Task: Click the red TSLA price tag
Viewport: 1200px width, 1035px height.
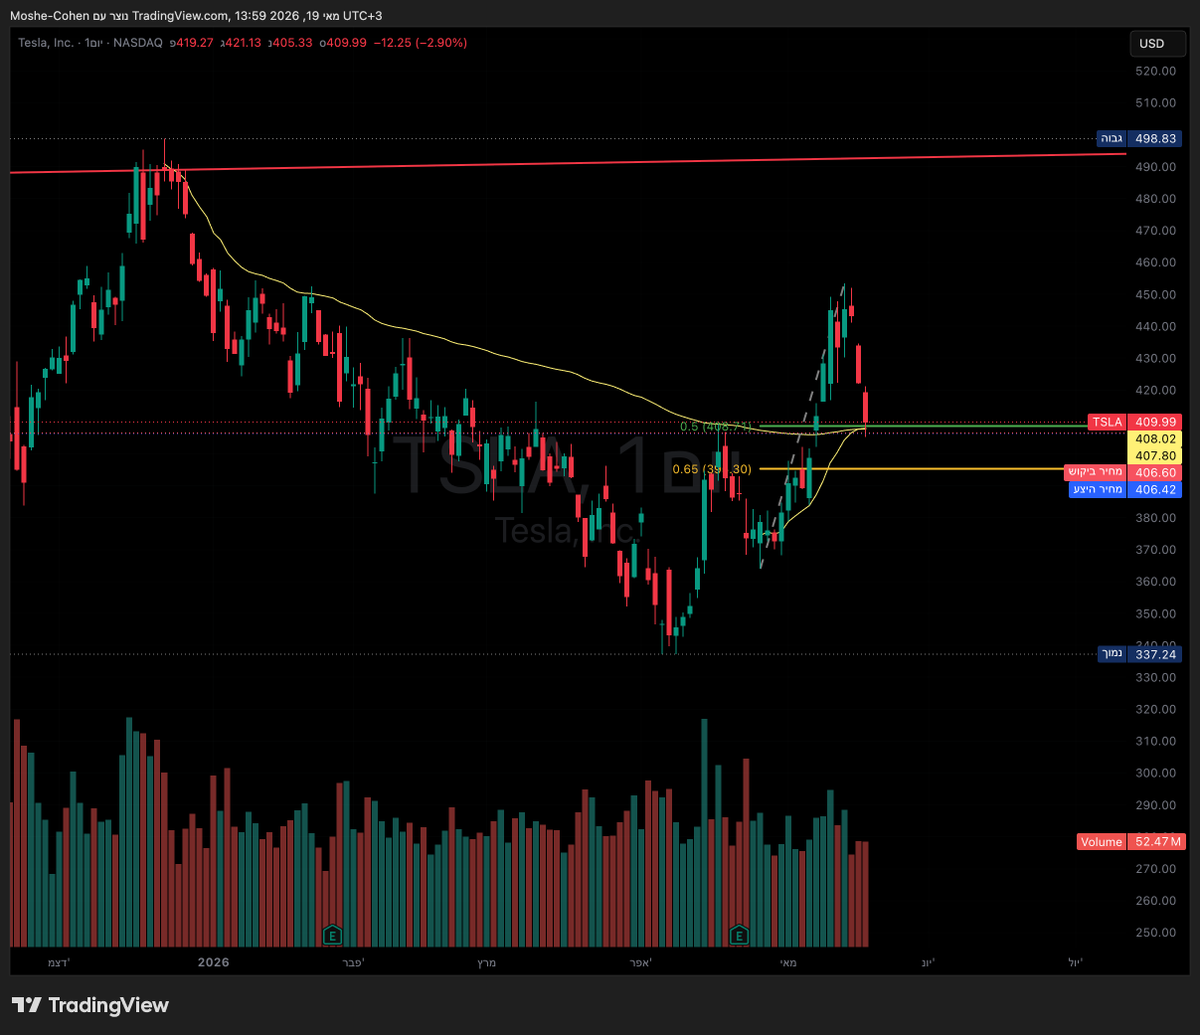Action: (x=1107, y=422)
